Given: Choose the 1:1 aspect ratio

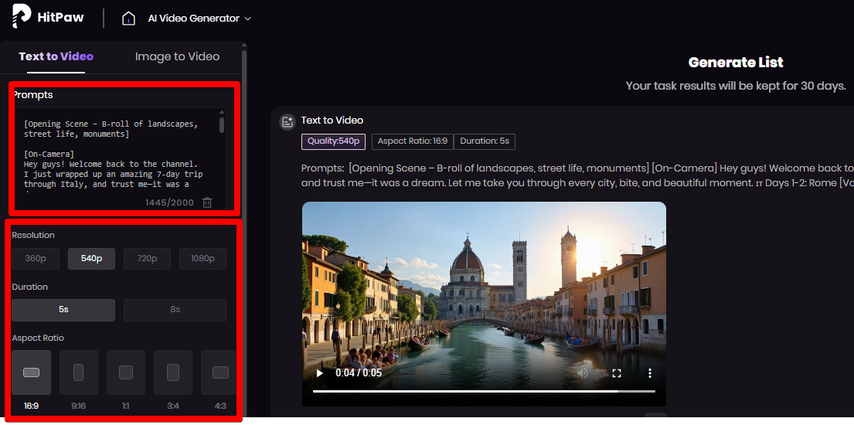Looking at the screenshot, I should coord(126,372).
